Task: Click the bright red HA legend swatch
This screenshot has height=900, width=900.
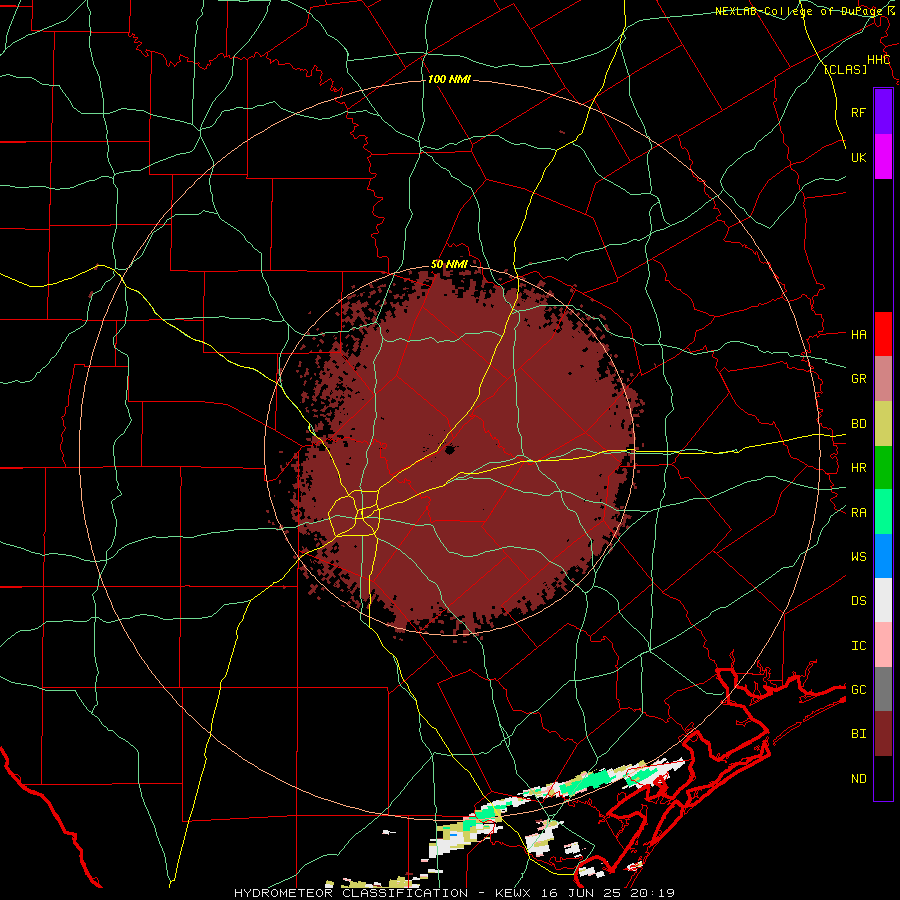Action: [x=883, y=334]
